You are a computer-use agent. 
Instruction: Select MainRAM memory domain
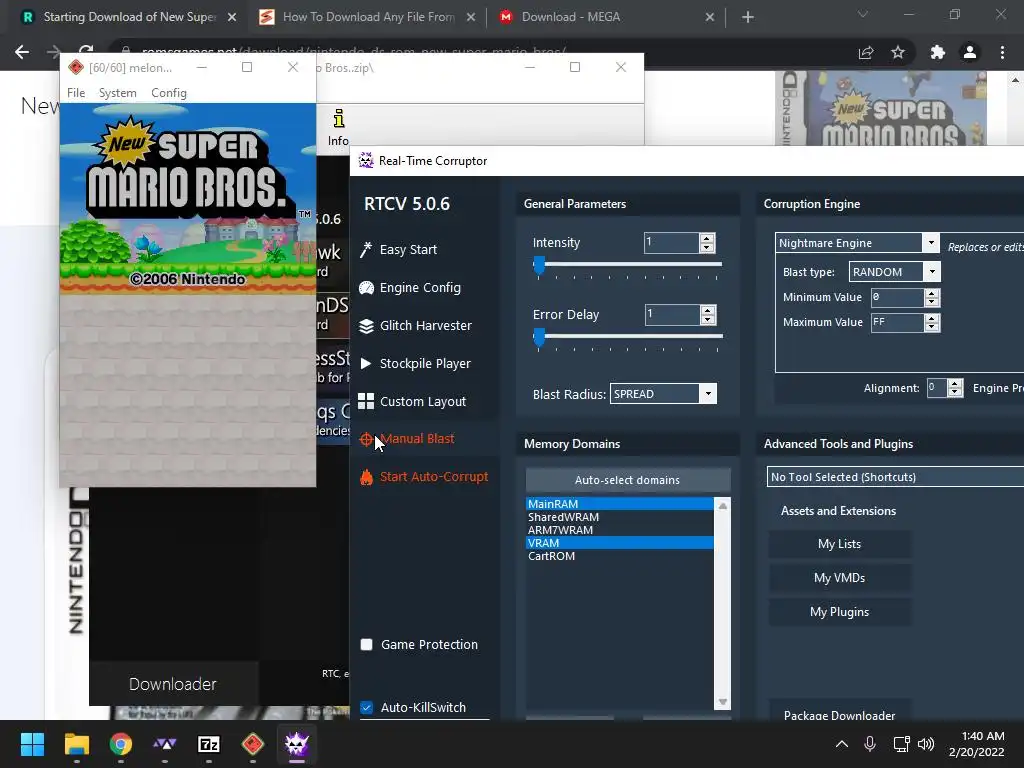pyautogui.click(x=620, y=504)
